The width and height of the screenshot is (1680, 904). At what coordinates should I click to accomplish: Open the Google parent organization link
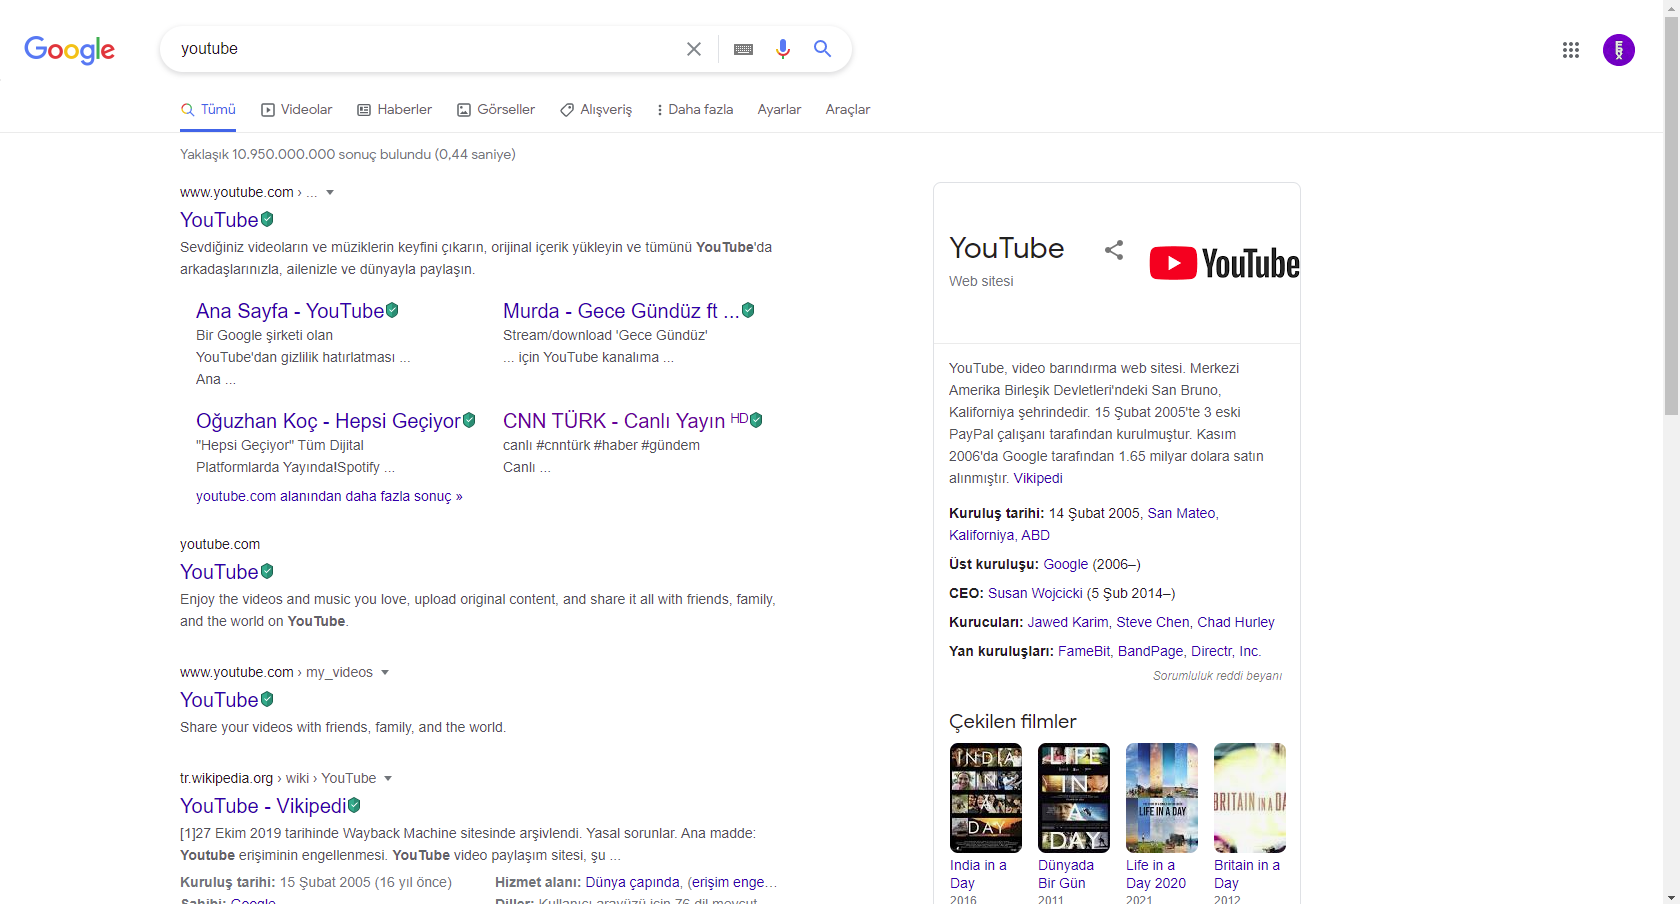click(x=1066, y=564)
